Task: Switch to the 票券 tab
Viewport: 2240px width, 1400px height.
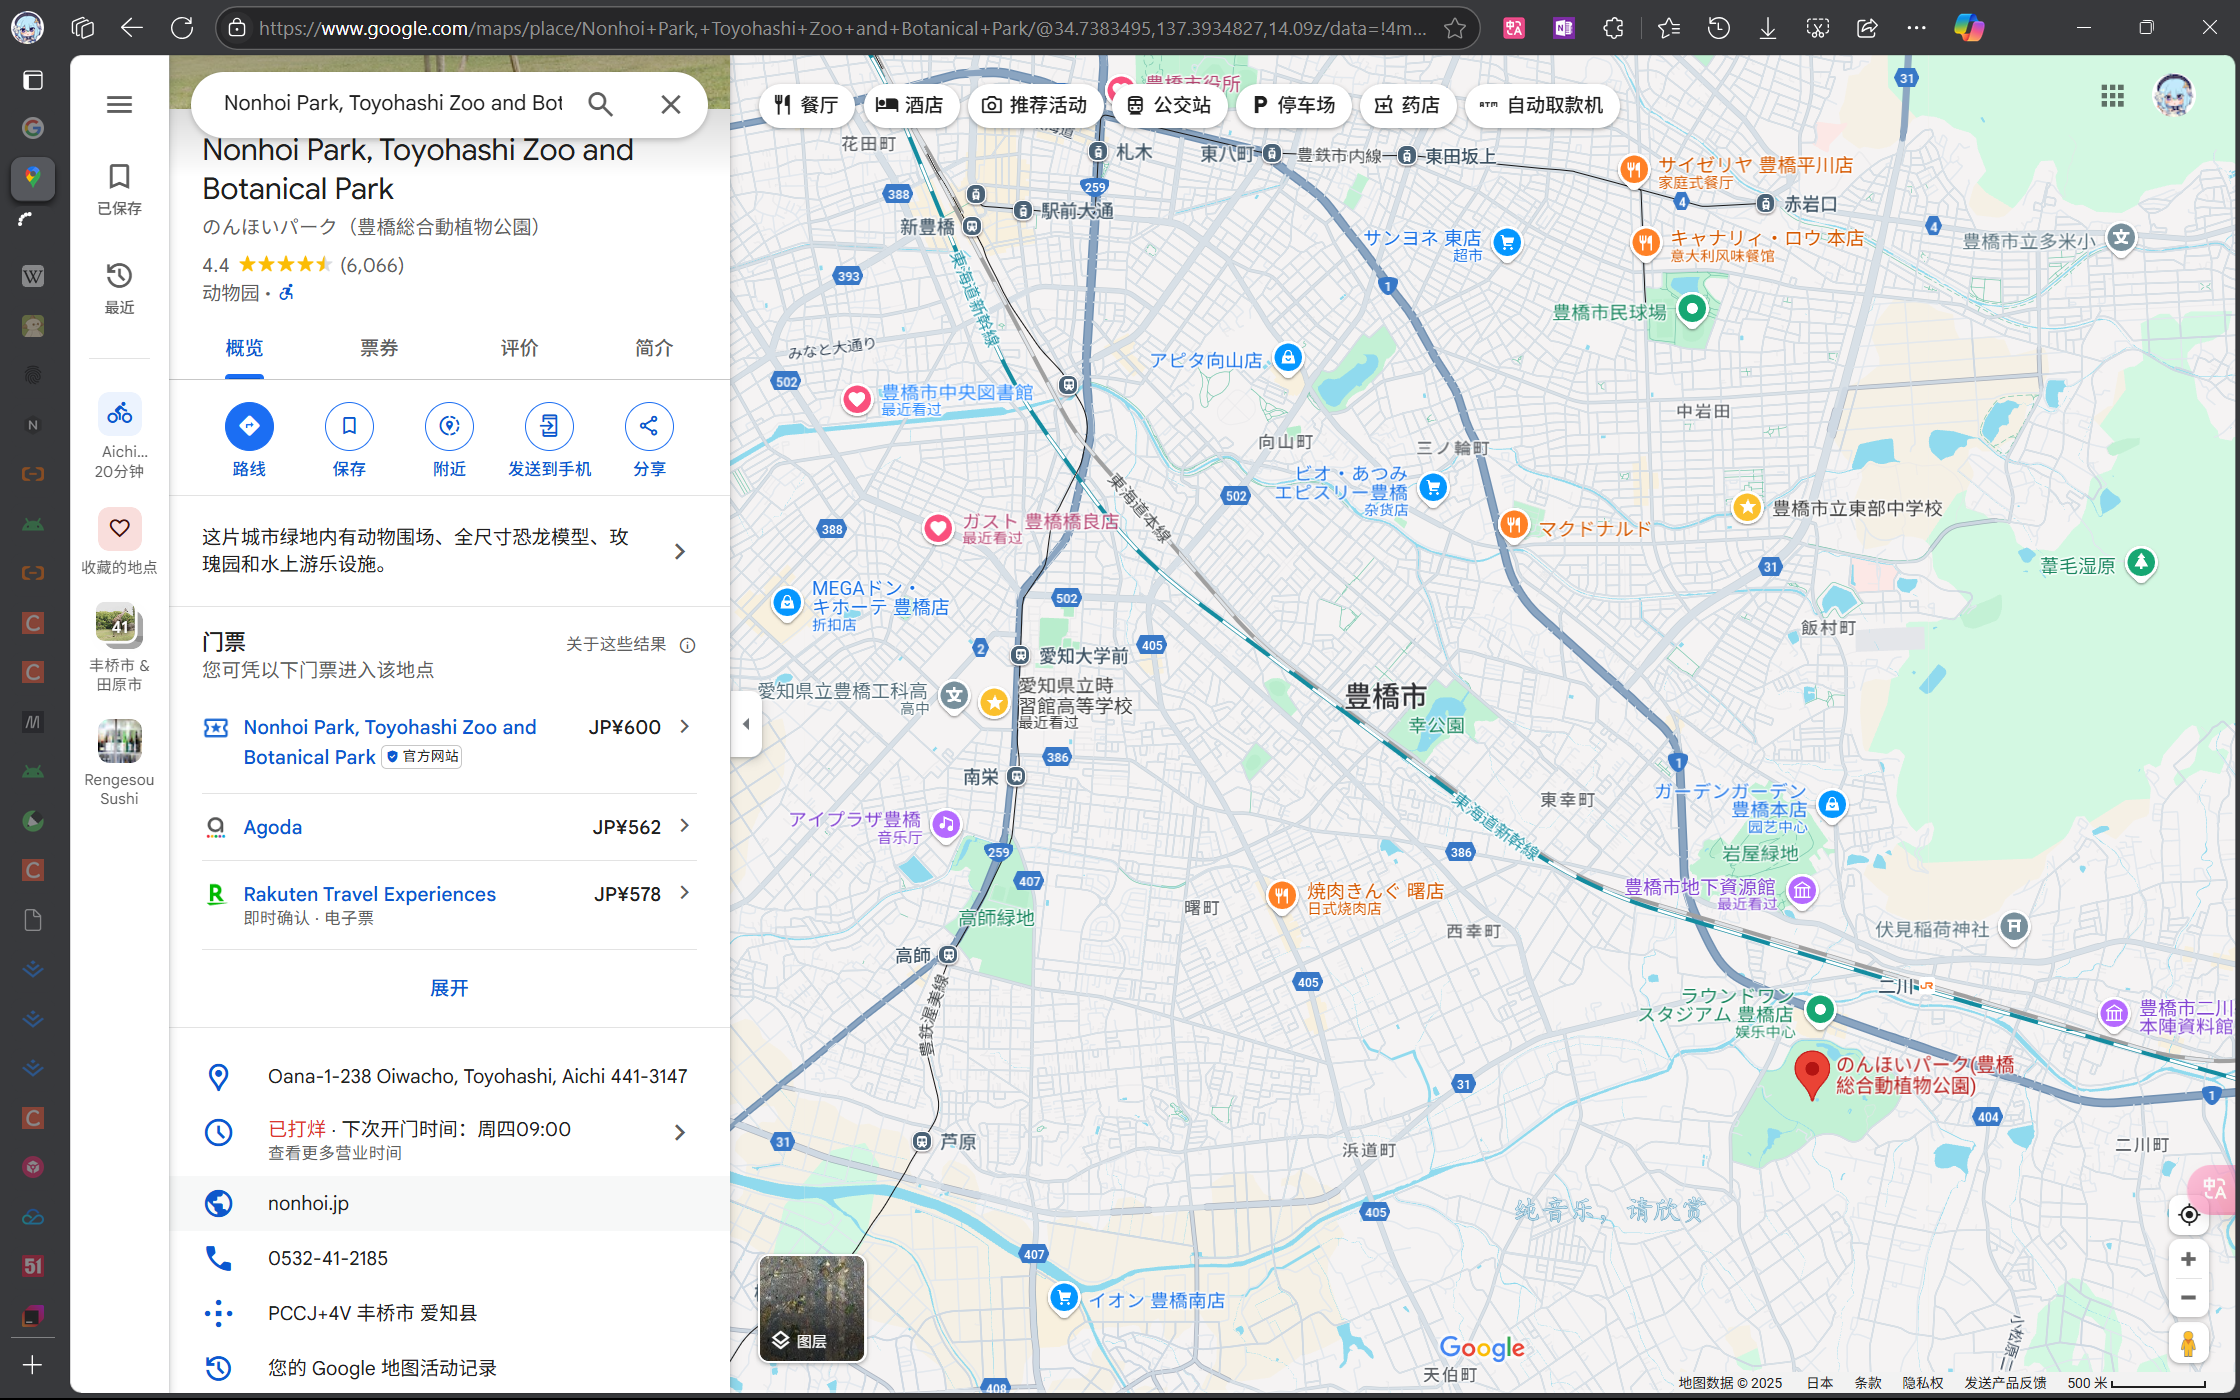Action: (x=379, y=348)
